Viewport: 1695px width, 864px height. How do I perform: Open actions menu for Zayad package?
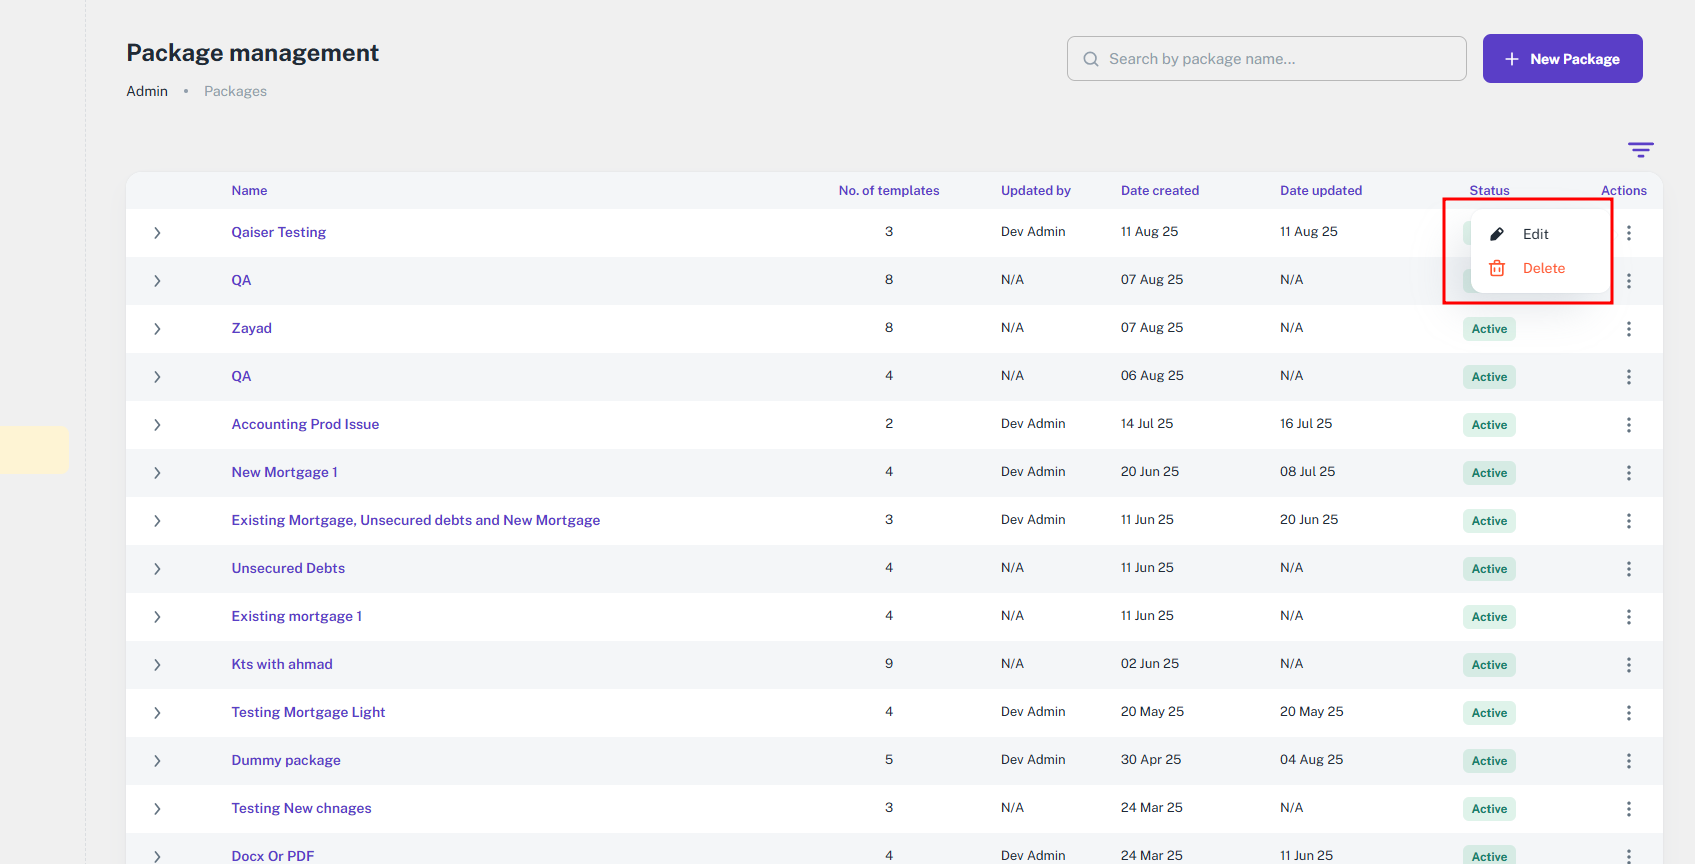pos(1628,329)
